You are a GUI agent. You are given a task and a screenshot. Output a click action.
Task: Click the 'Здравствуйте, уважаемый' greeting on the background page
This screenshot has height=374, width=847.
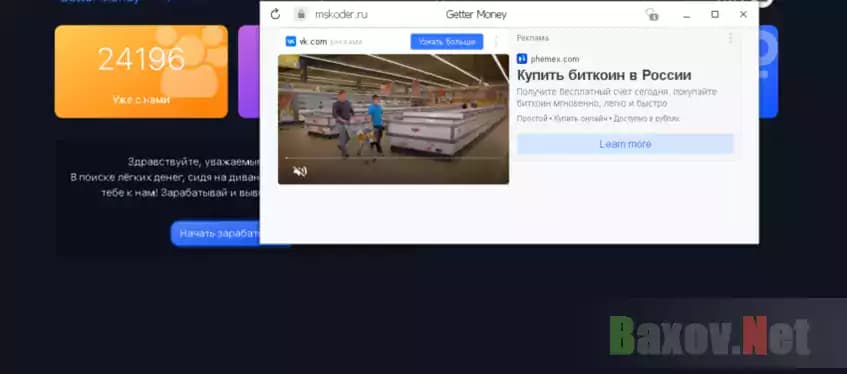click(x=194, y=162)
